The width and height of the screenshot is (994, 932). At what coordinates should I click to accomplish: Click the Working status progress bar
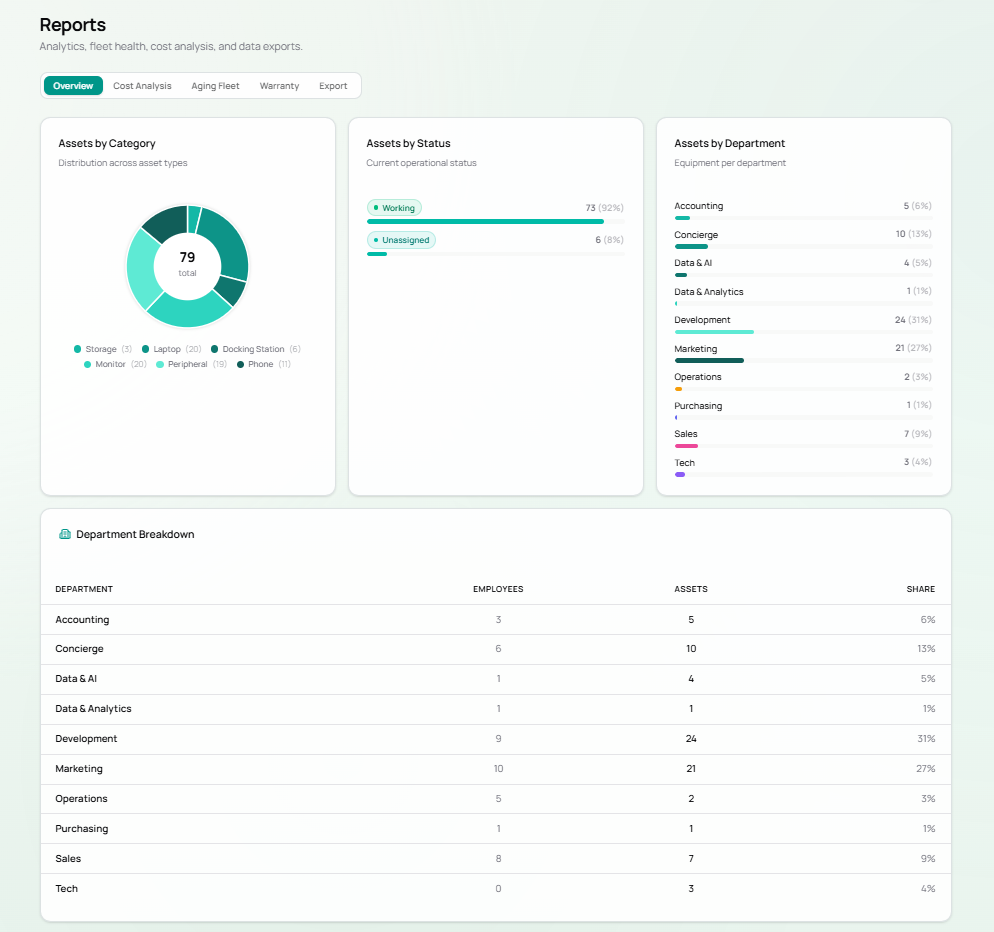point(496,221)
